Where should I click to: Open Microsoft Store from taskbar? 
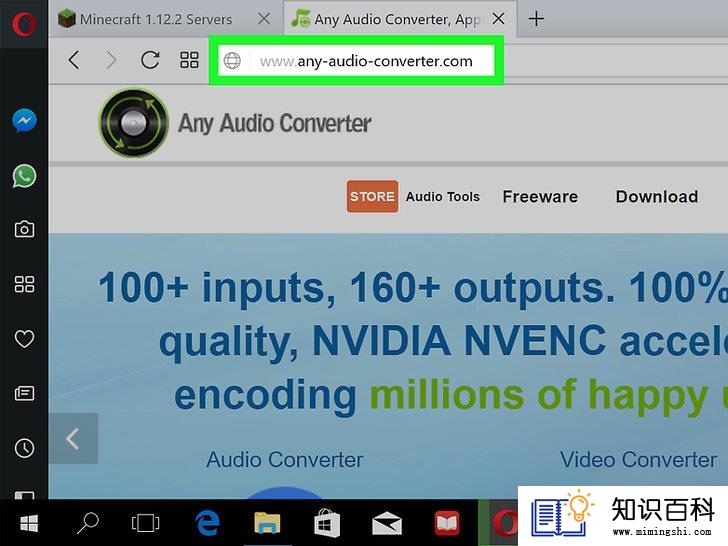pos(327,523)
